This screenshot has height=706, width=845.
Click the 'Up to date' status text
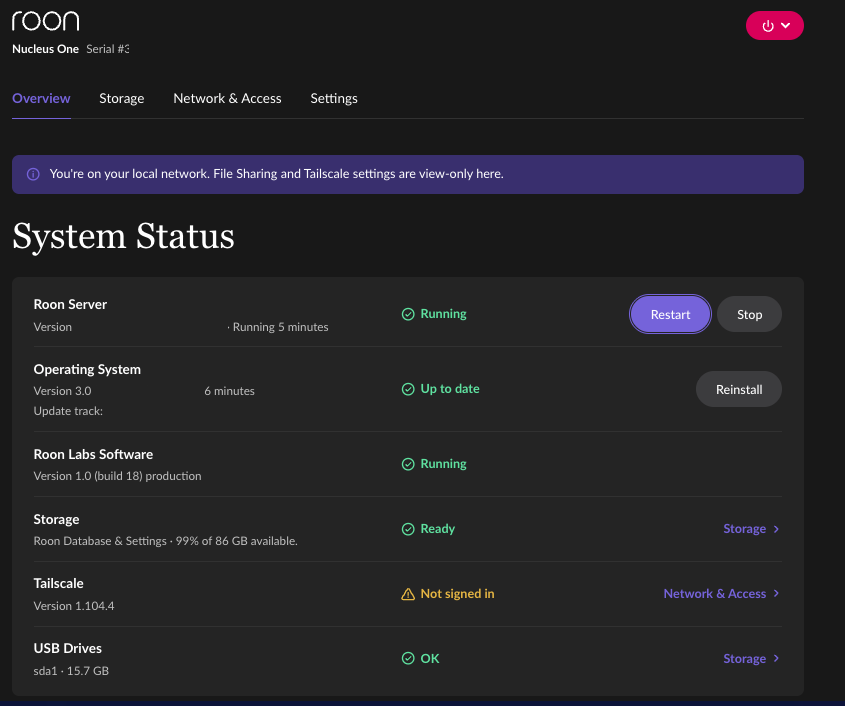coord(450,389)
